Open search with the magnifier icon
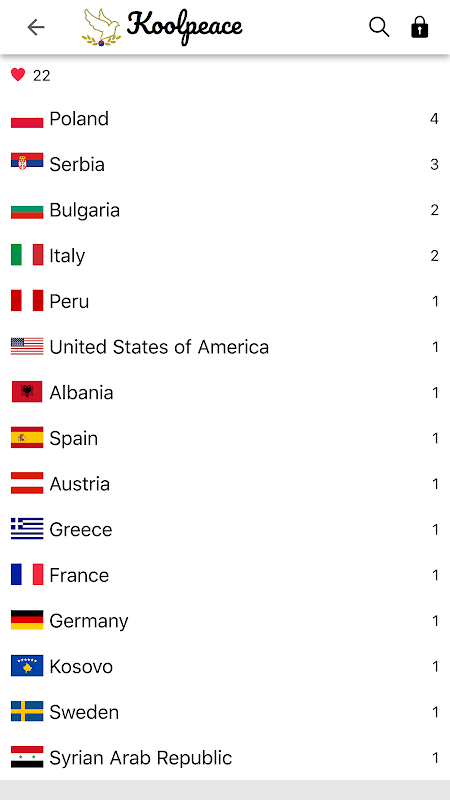 pyautogui.click(x=379, y=27)
